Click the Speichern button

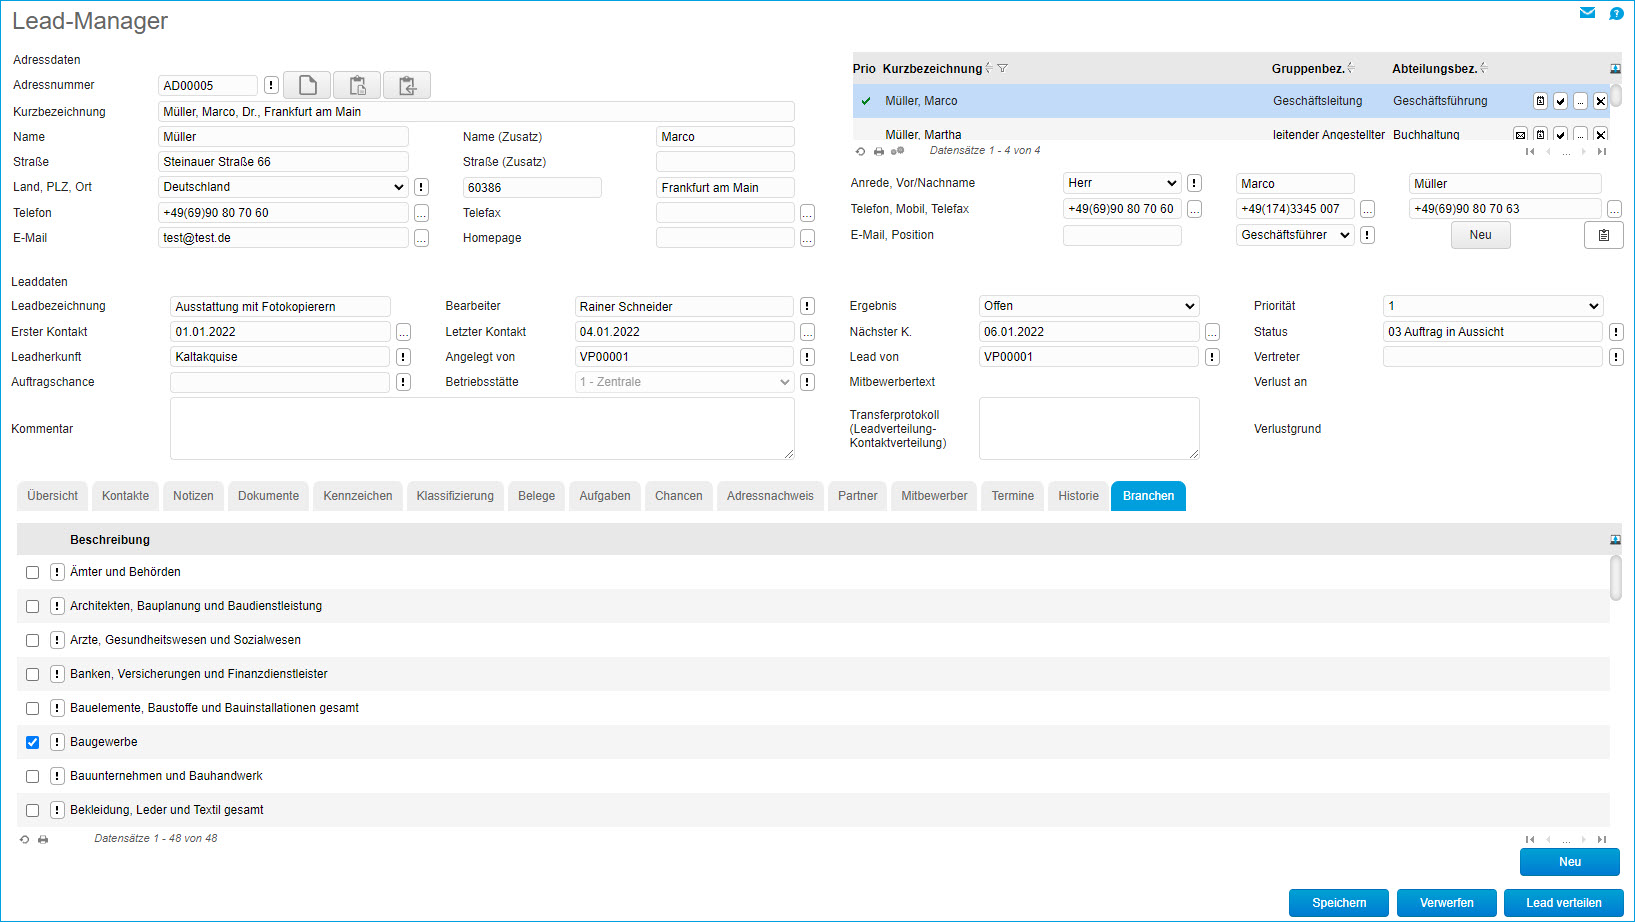pyautogui.click(x=1338, y=903)
